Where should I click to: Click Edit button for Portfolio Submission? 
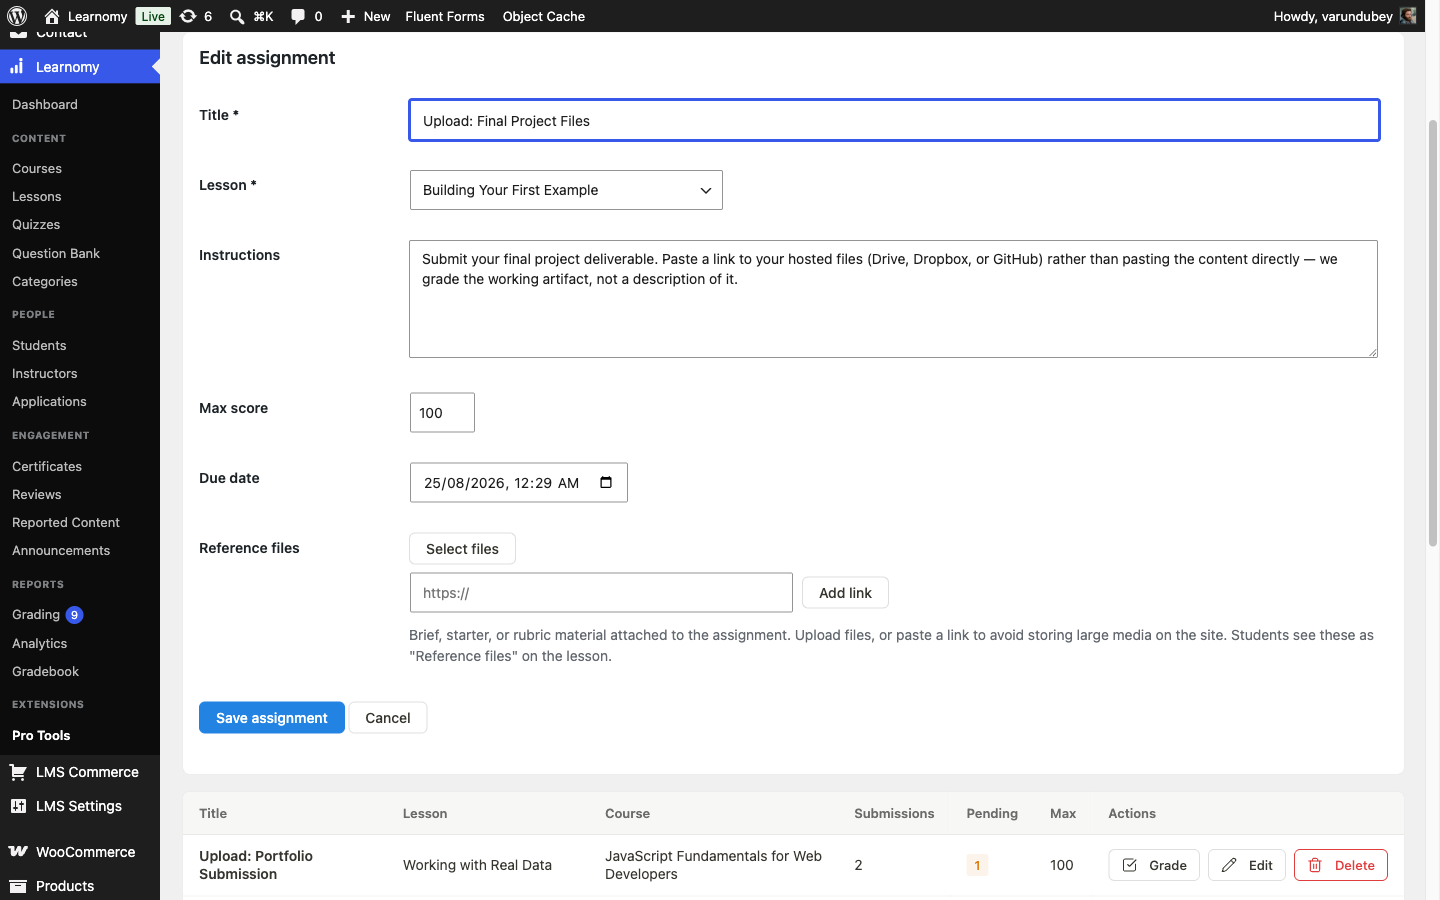coord(1247,865)
